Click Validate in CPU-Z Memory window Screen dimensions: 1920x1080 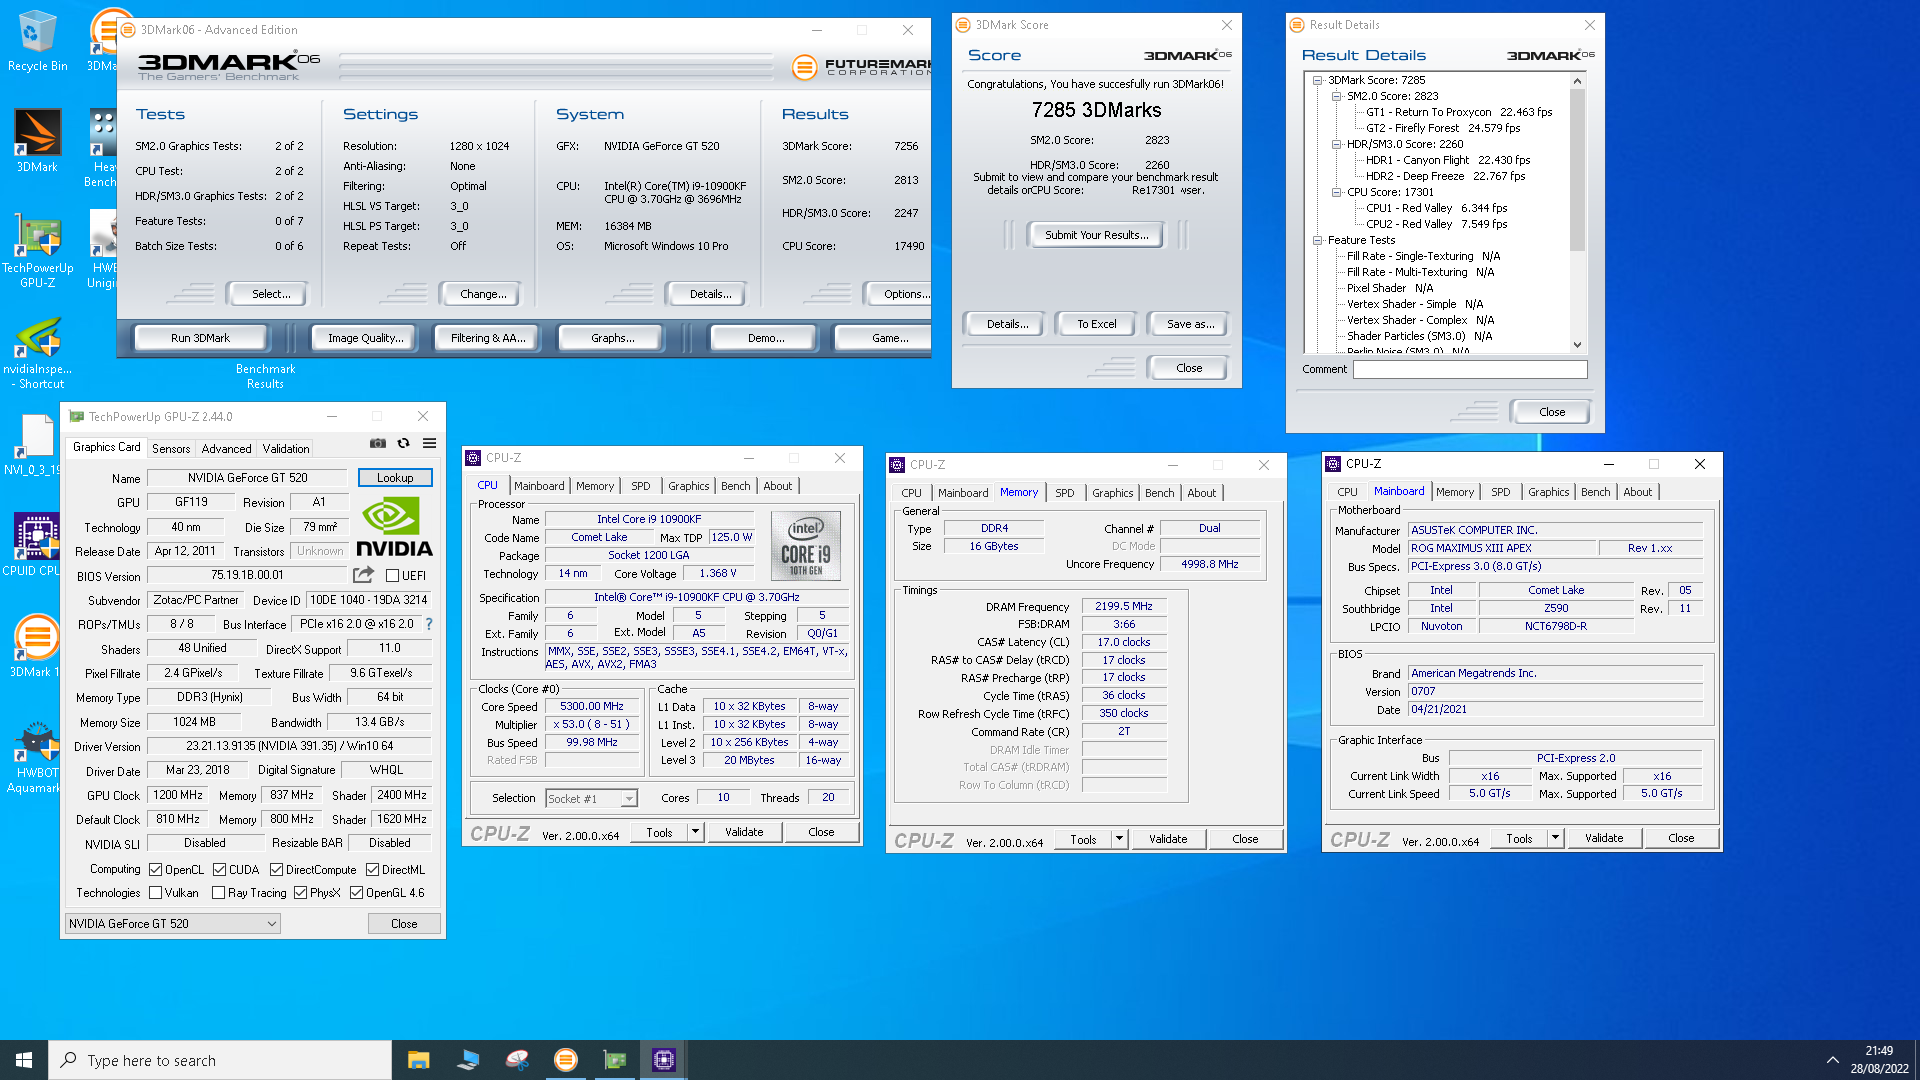click(x=1168, y=839)
